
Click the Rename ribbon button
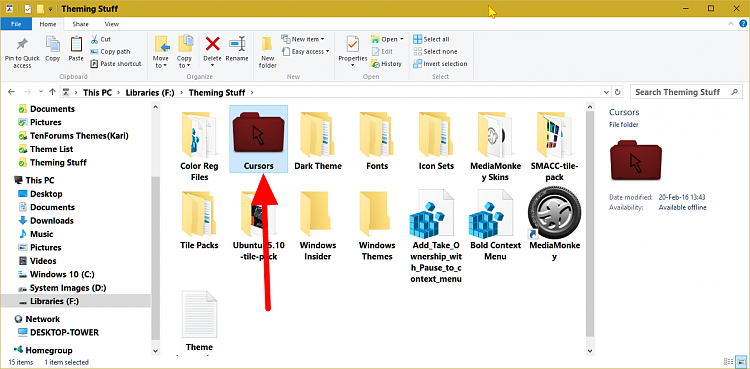pos(237,49)
